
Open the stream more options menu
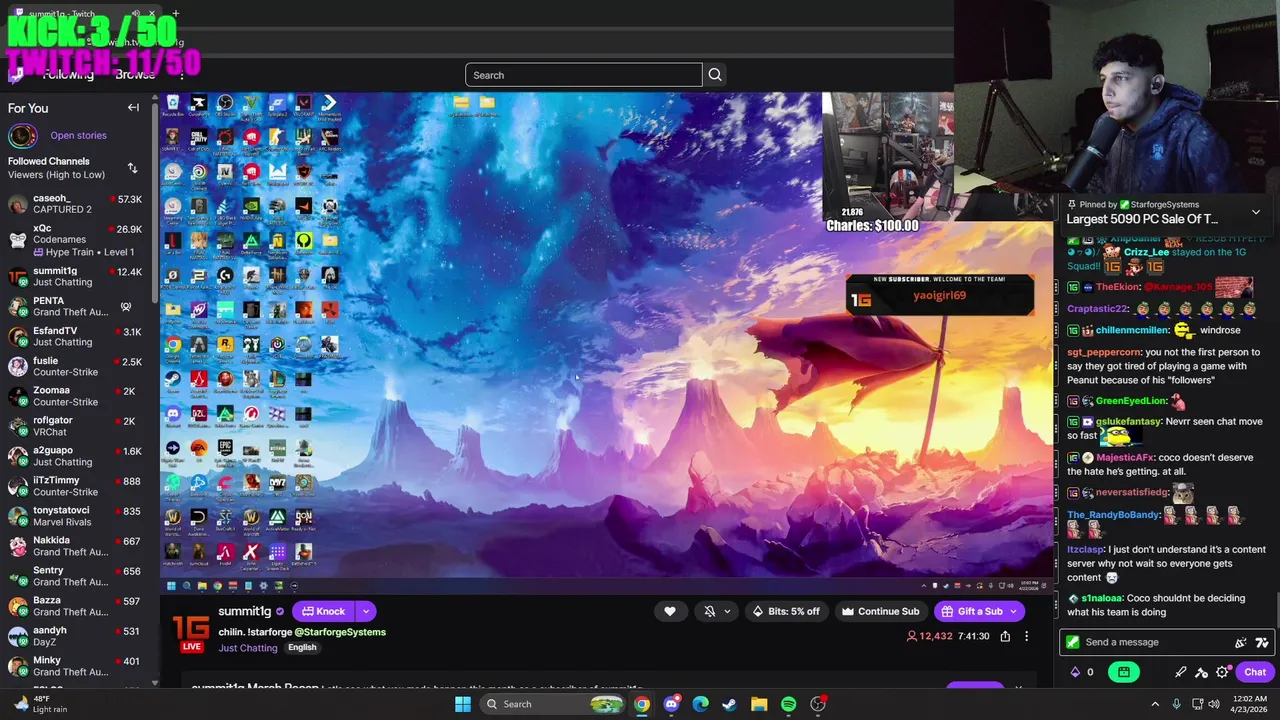(1026, 636)
